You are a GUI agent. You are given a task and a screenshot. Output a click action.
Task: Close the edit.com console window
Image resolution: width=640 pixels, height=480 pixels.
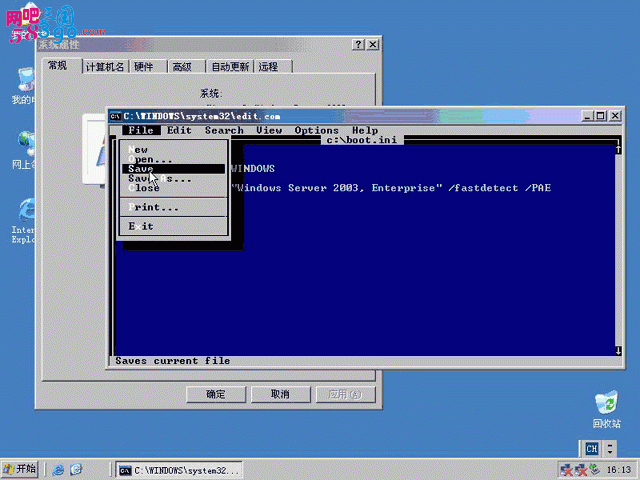coord(615,116)
